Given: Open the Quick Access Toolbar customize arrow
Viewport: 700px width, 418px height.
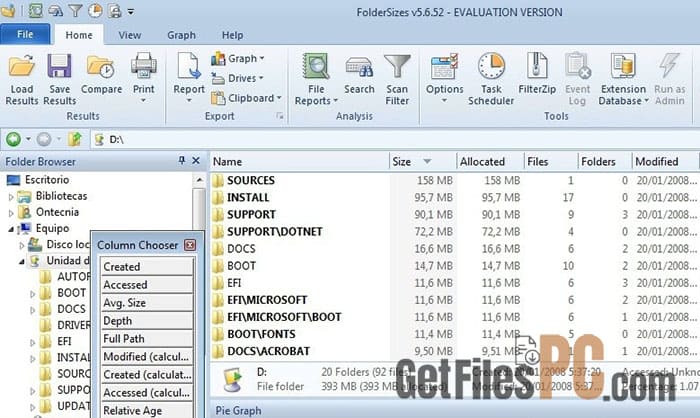Looking at the screenshot, I should point(131,12).
